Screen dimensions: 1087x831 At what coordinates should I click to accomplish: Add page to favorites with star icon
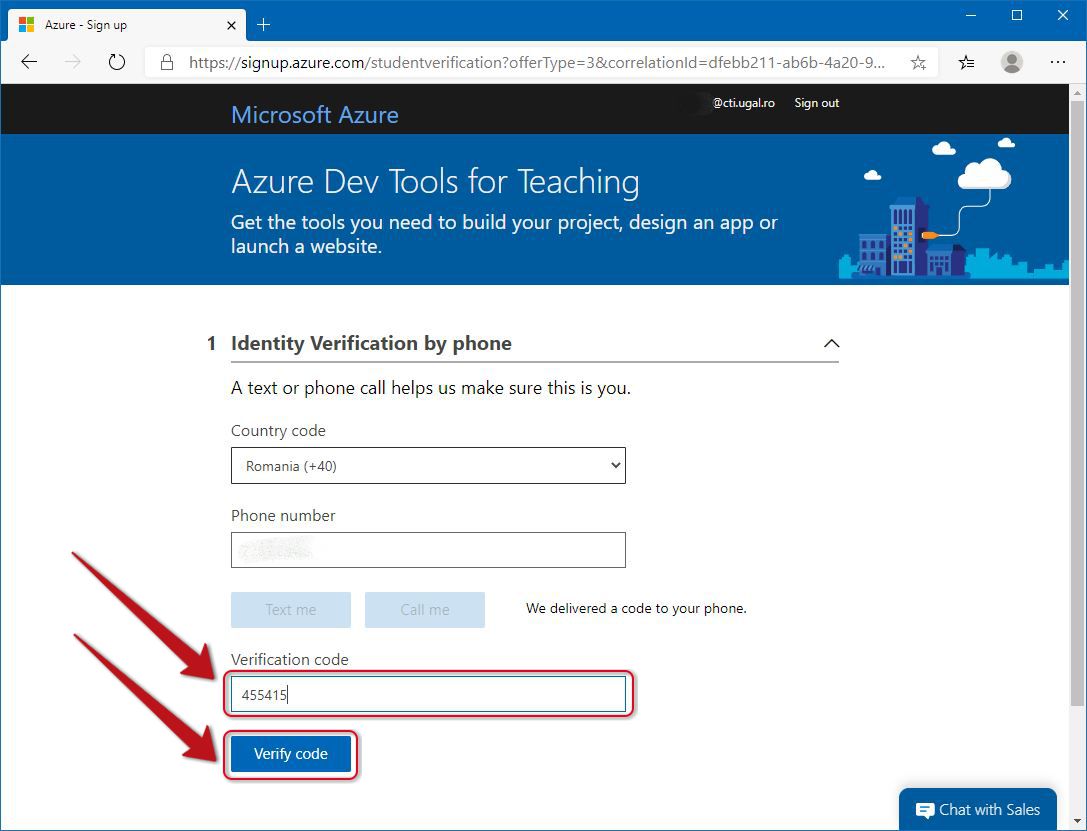tap(918, 62)
